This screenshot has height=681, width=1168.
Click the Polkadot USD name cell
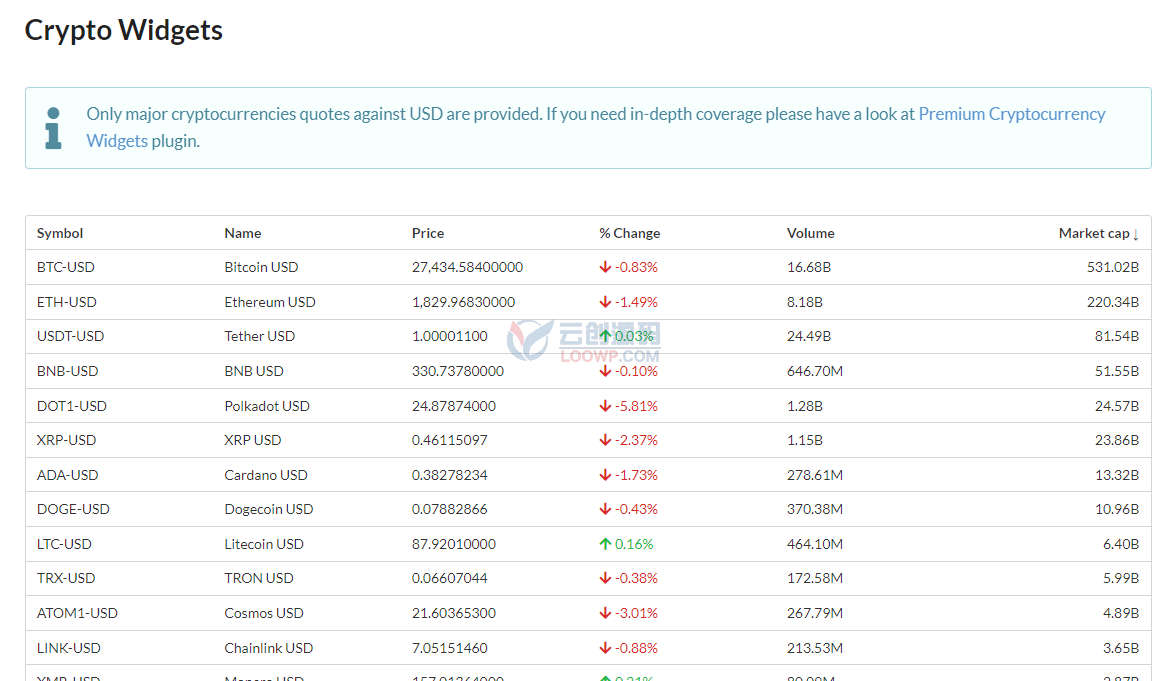click(267, 406)
